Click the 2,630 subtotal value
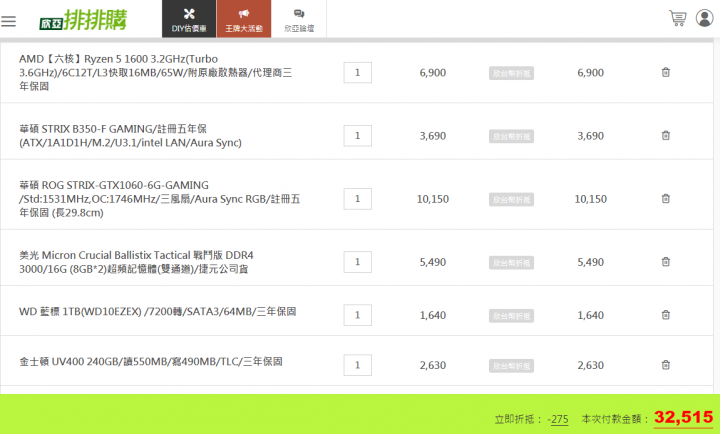 pos(591,365)
